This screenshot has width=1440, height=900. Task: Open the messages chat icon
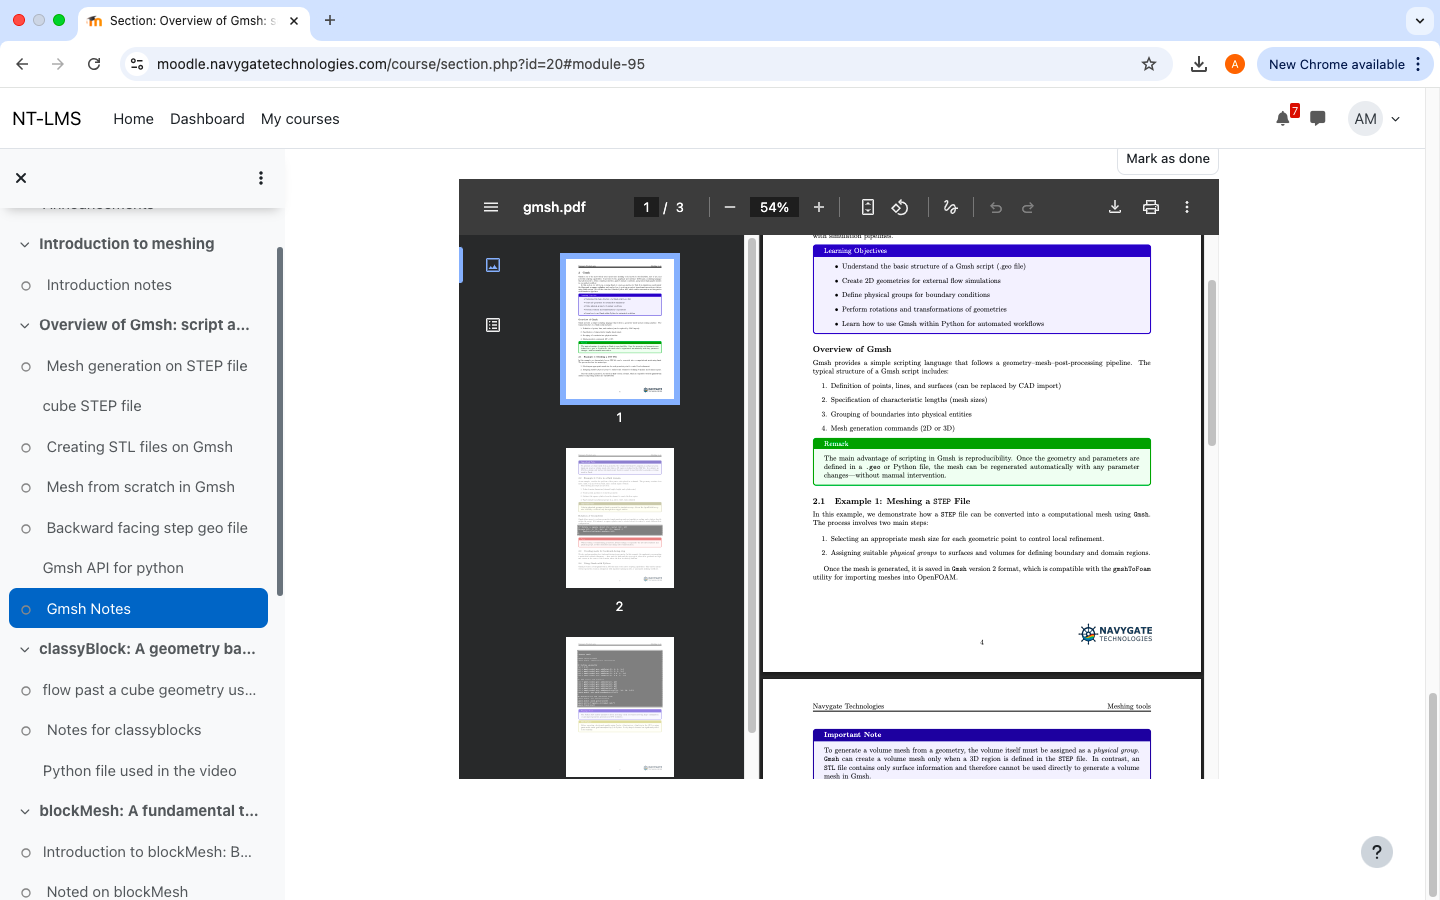click(1317, 118)
